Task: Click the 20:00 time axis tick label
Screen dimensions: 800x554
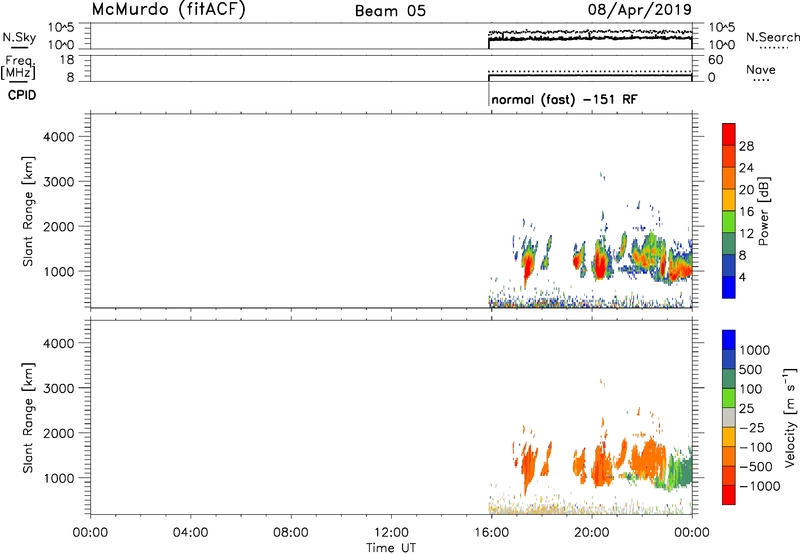Action: pyautogui.click(x=591, y=533)
